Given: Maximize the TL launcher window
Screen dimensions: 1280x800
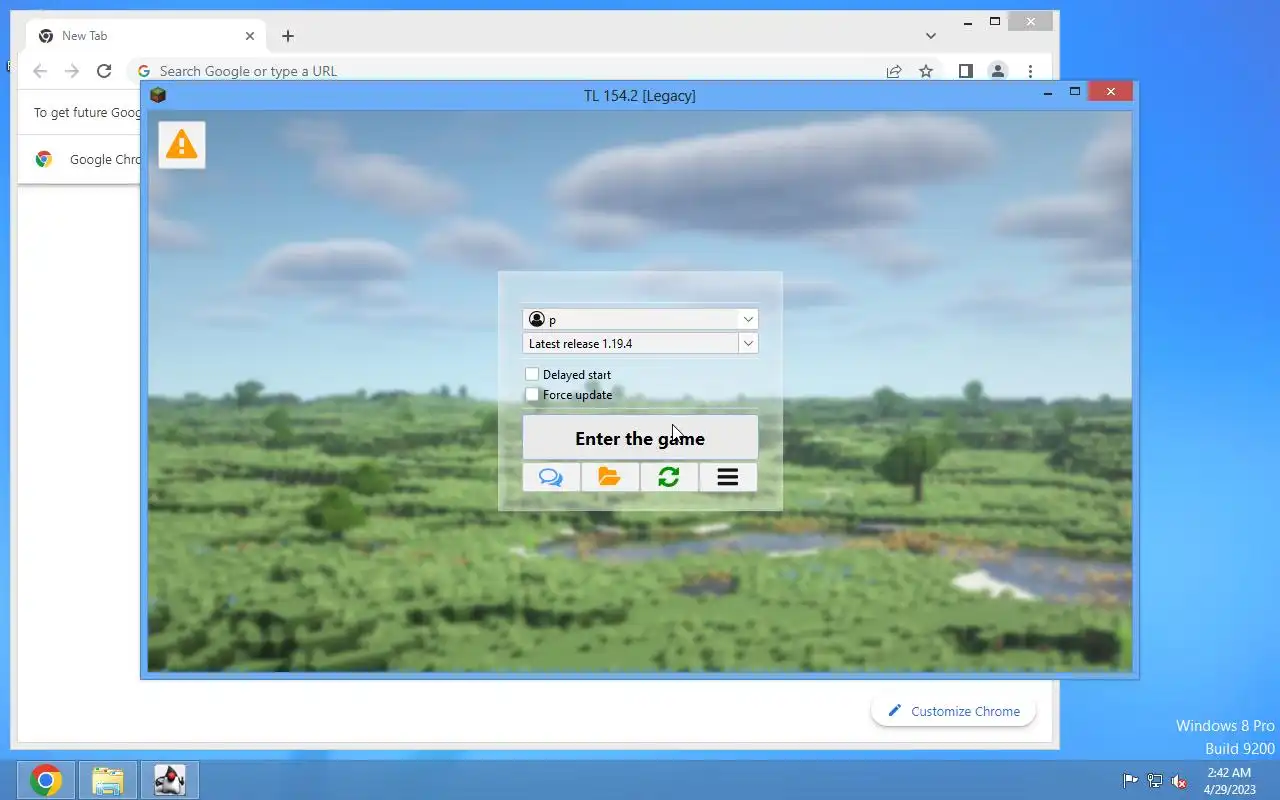Looking at the screenshot, I should [x=1075, y=92].
